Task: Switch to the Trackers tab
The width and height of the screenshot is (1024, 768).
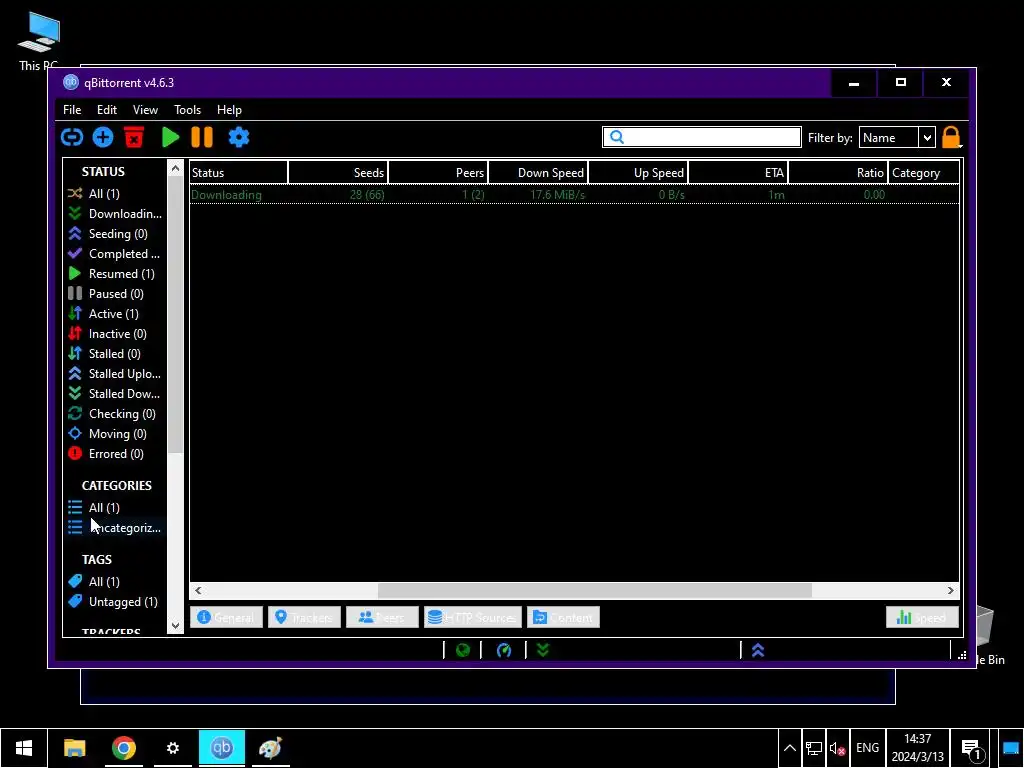Action: (304, 617)
